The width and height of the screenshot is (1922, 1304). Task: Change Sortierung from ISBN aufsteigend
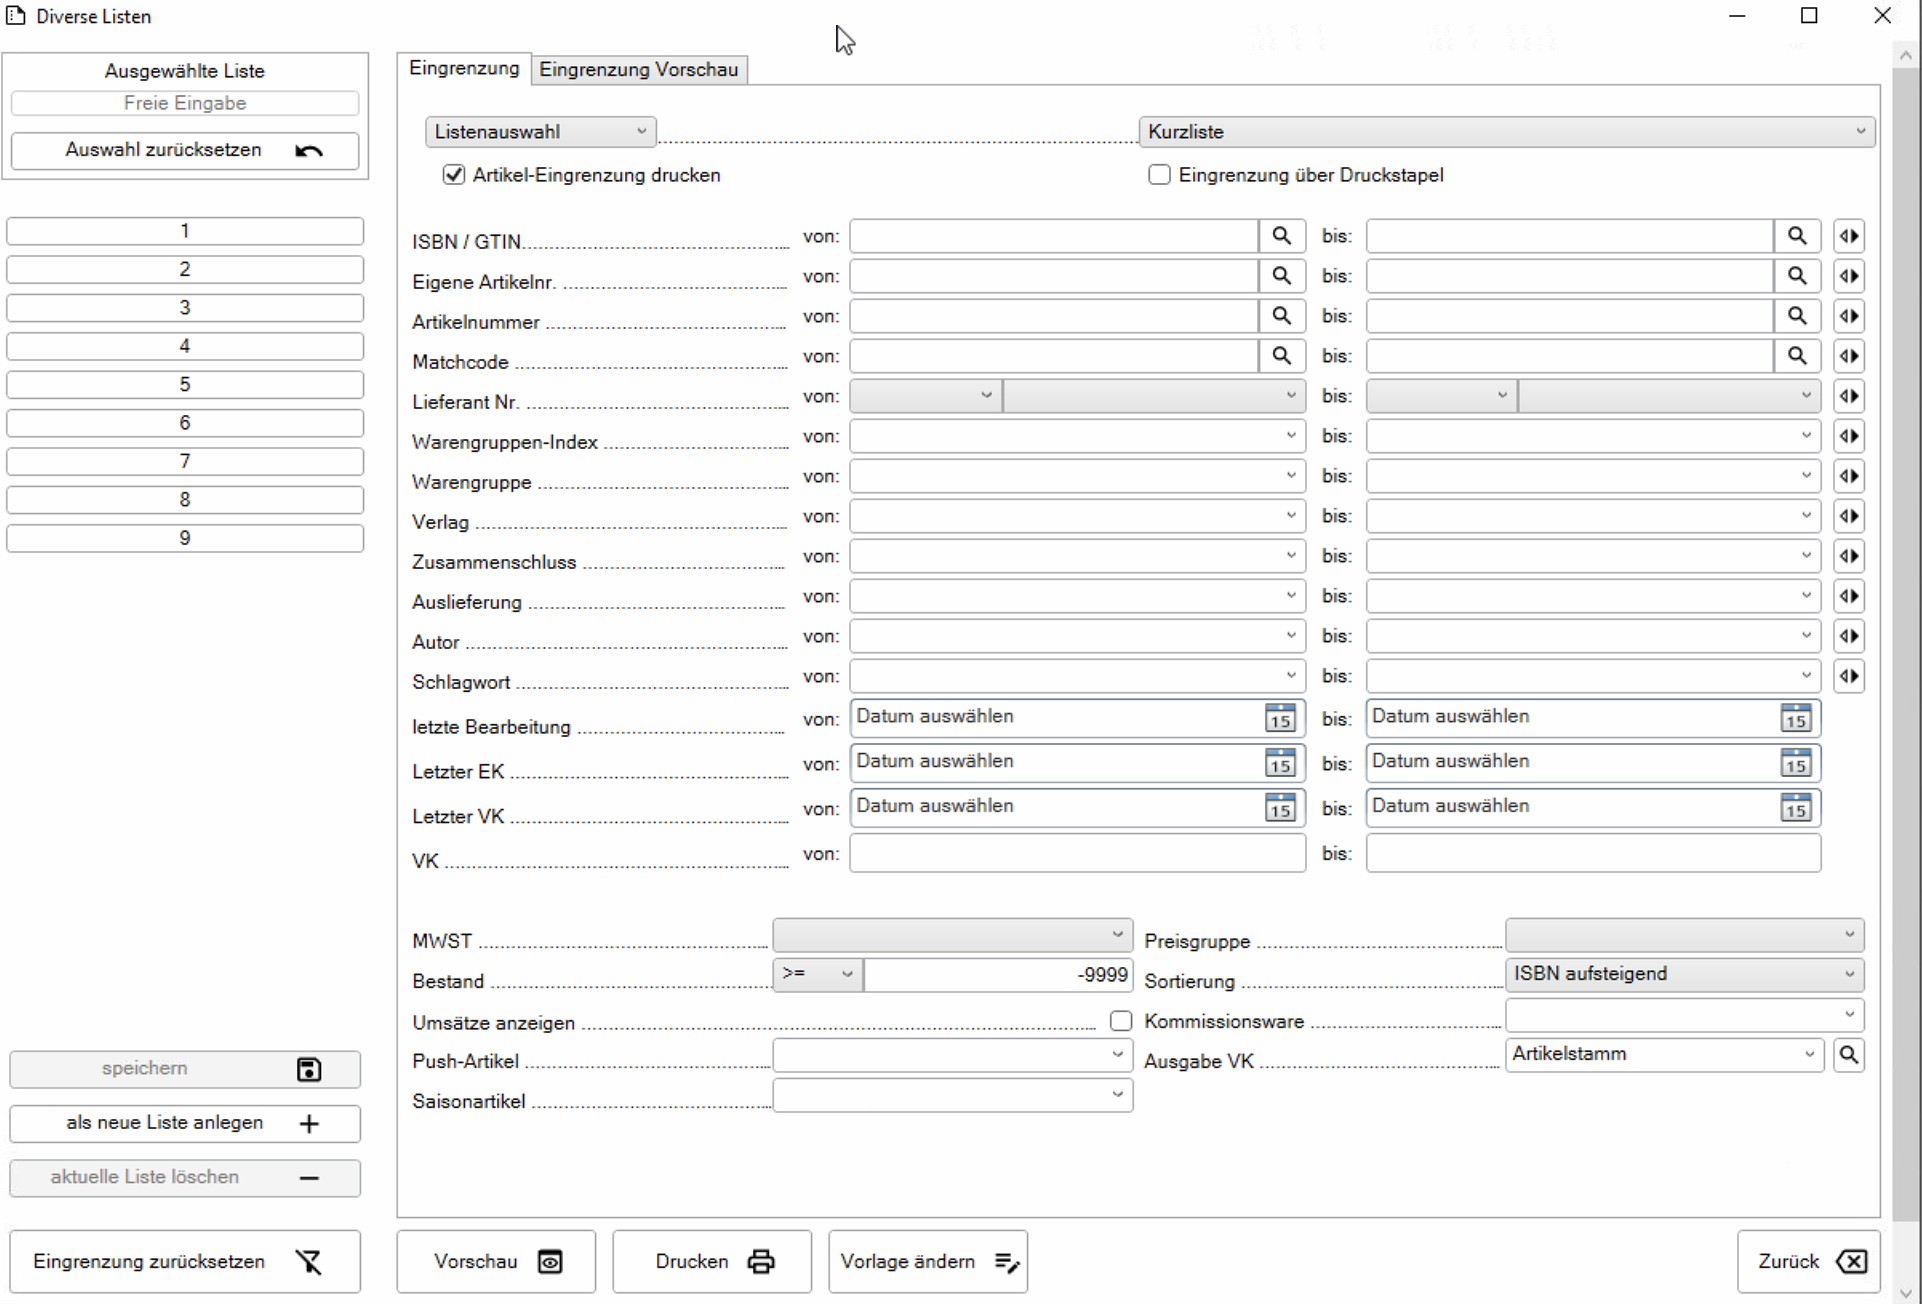tap(1684, 974)
